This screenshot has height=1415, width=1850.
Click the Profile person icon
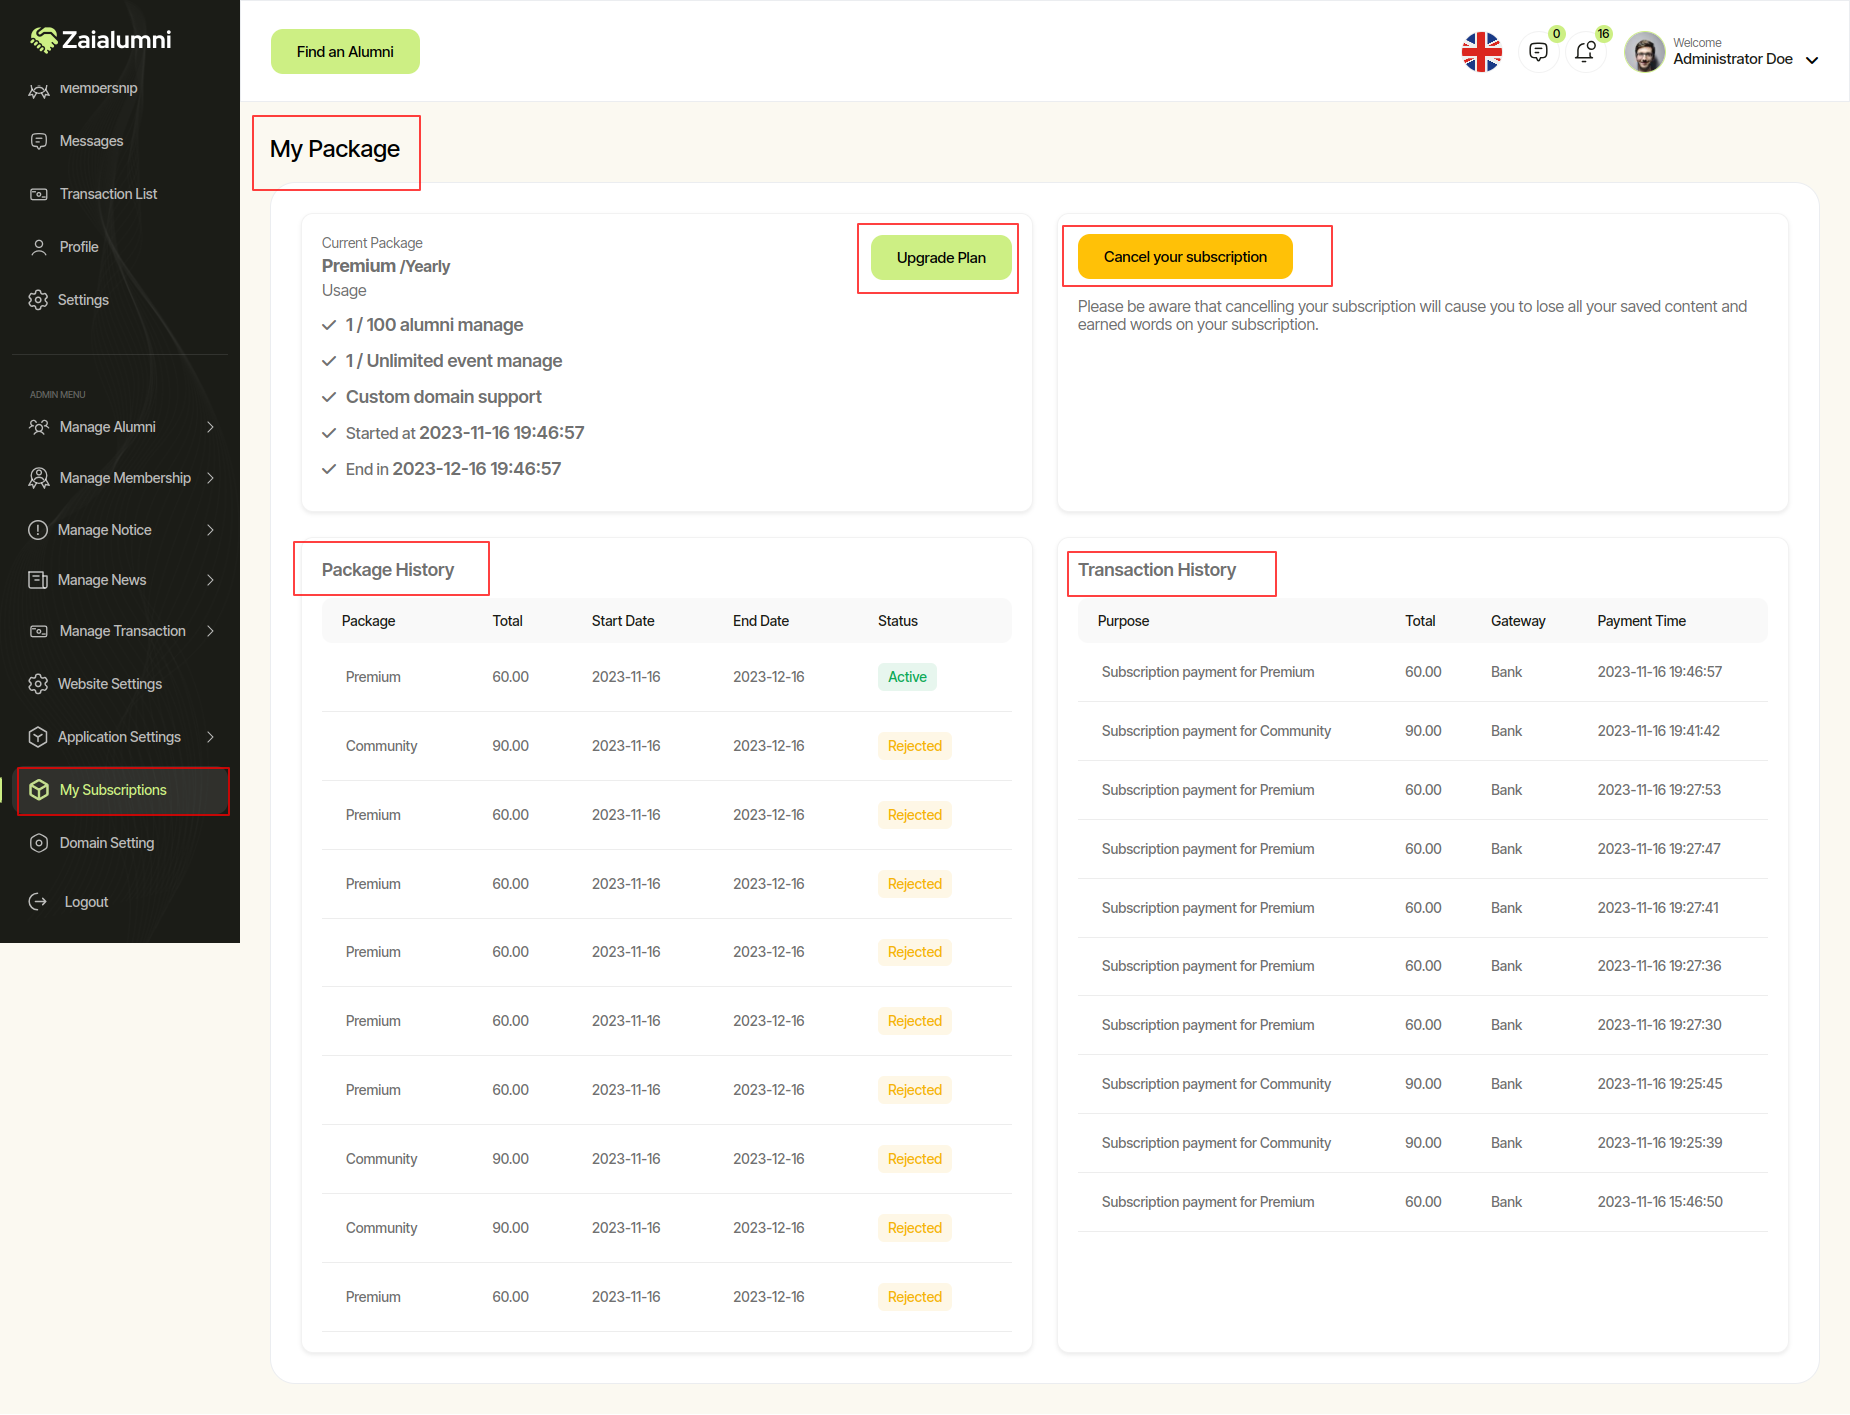tap(39, 247)
